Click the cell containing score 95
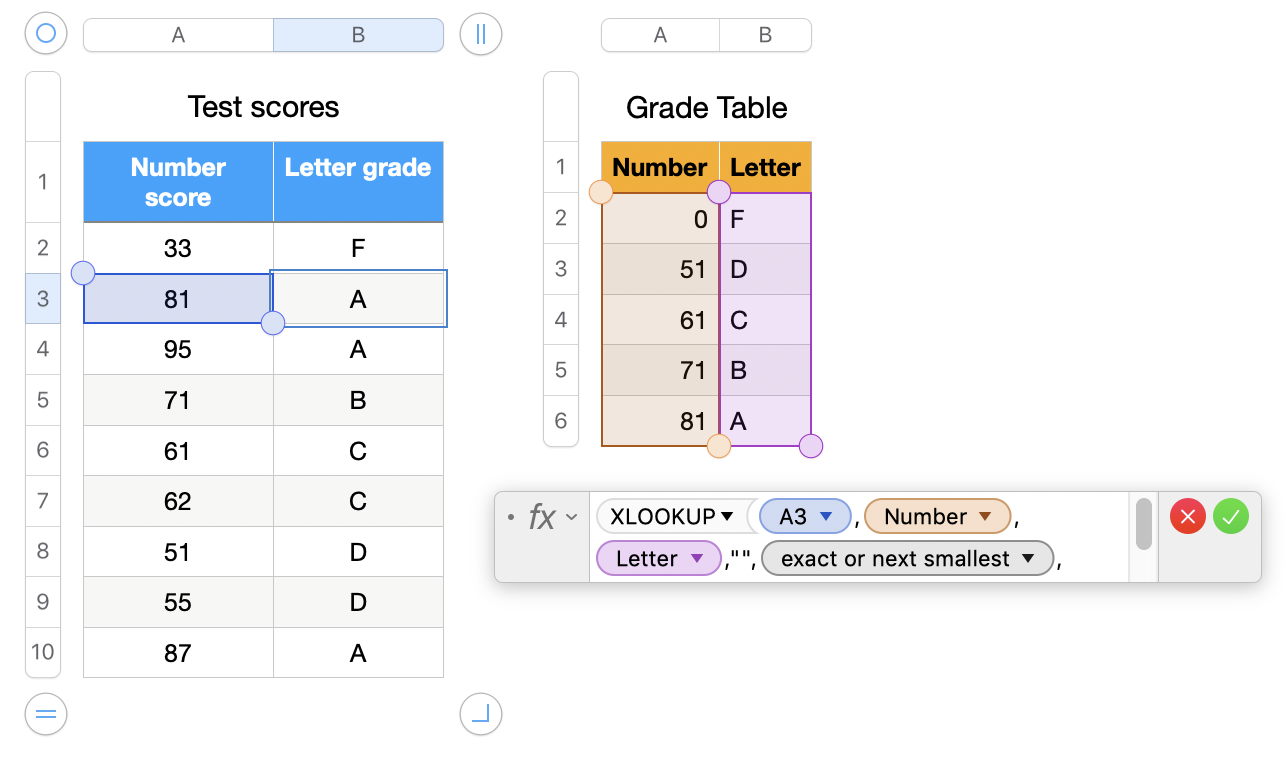 178,349
